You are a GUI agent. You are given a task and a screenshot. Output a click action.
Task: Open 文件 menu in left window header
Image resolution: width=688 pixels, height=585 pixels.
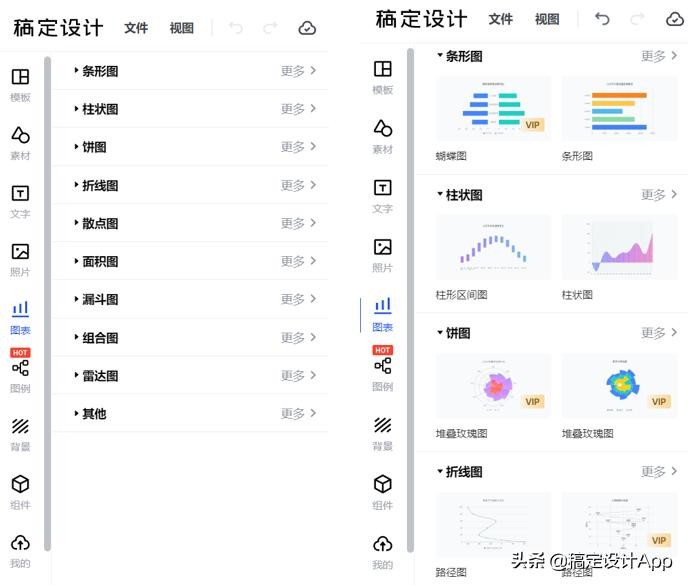(x=136, y=28)
